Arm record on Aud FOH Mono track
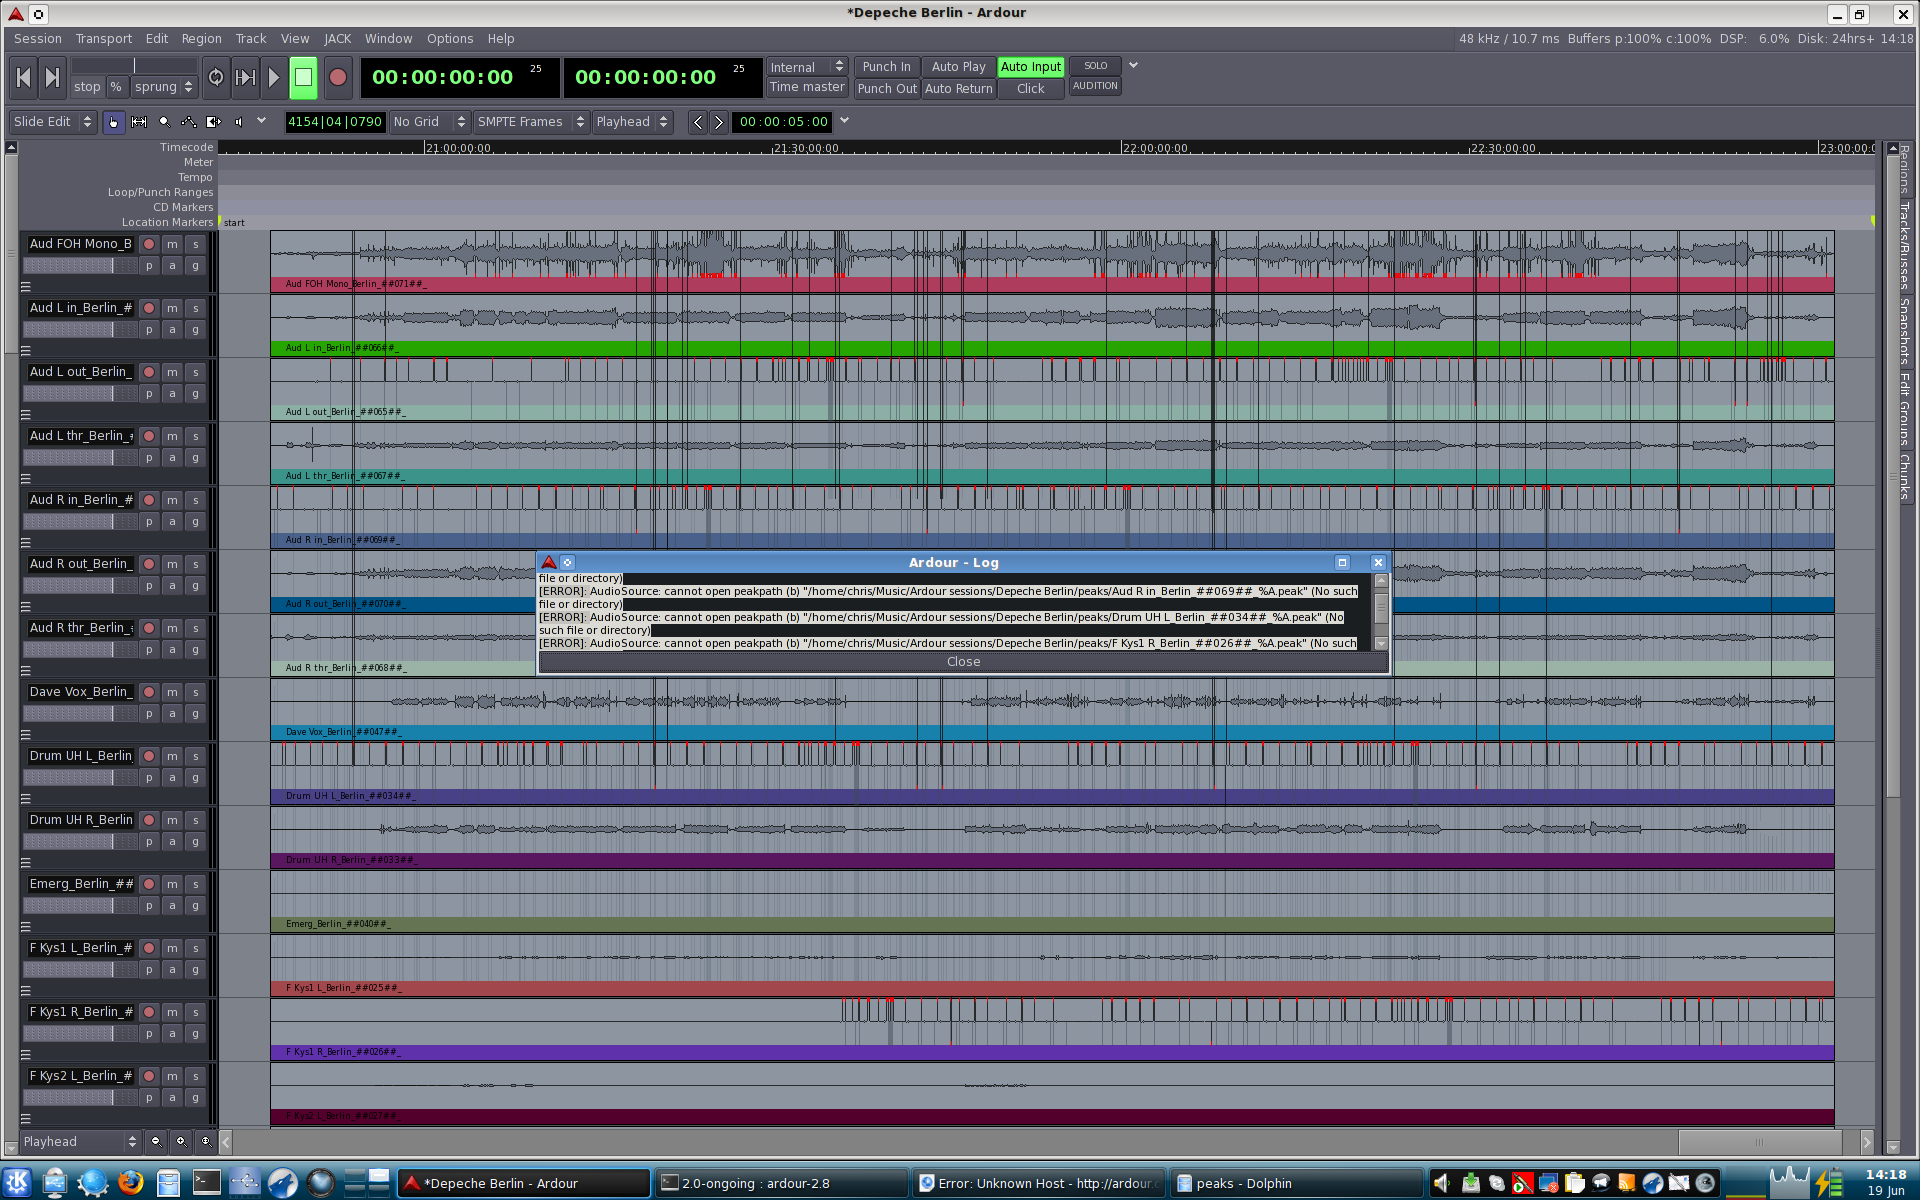1920x1200 pixels. click(x=149, y=244)
